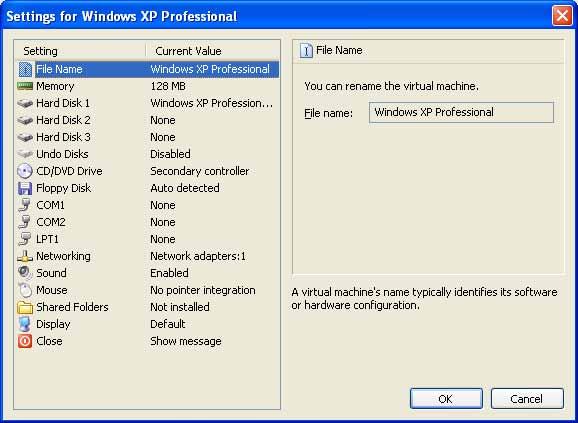
Task: Click the CD/DVD Drive disc icon
Action: tap(25, 171)
